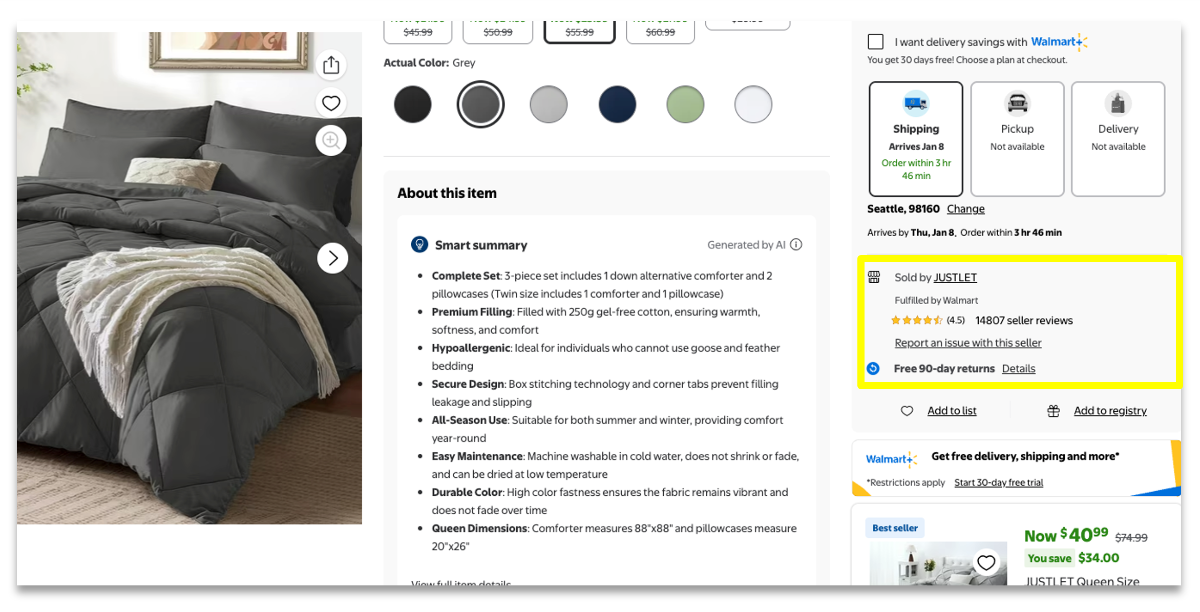This screenshot has height=612, width=1200.
Task: Choose the Pickup fulfillment option
Action: point(1017,138)
